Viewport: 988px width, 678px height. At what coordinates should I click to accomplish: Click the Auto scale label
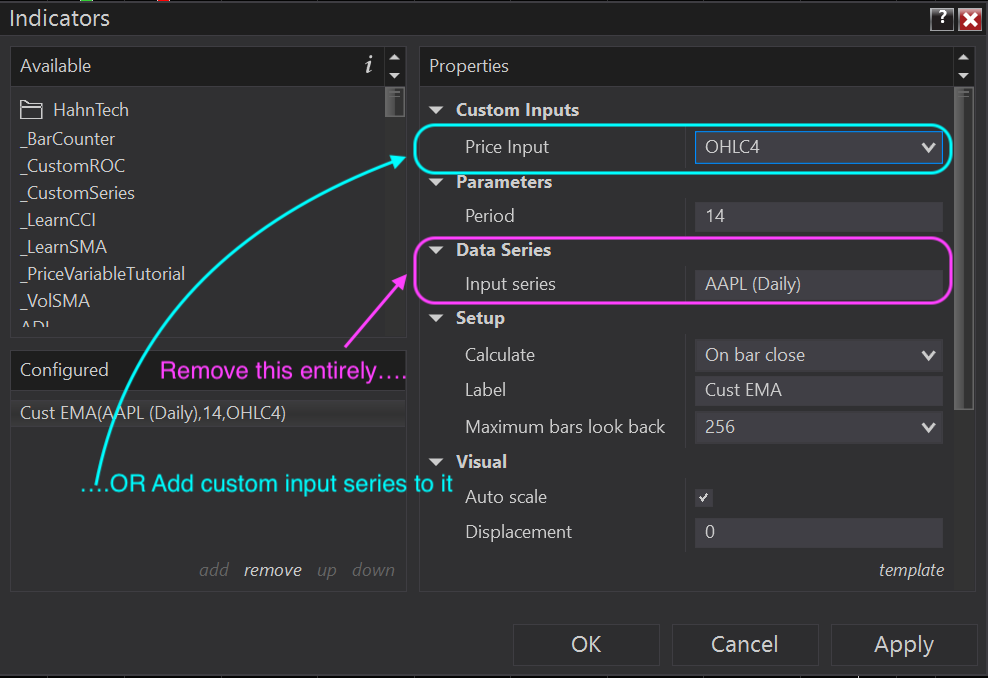[x=506, y=497]
